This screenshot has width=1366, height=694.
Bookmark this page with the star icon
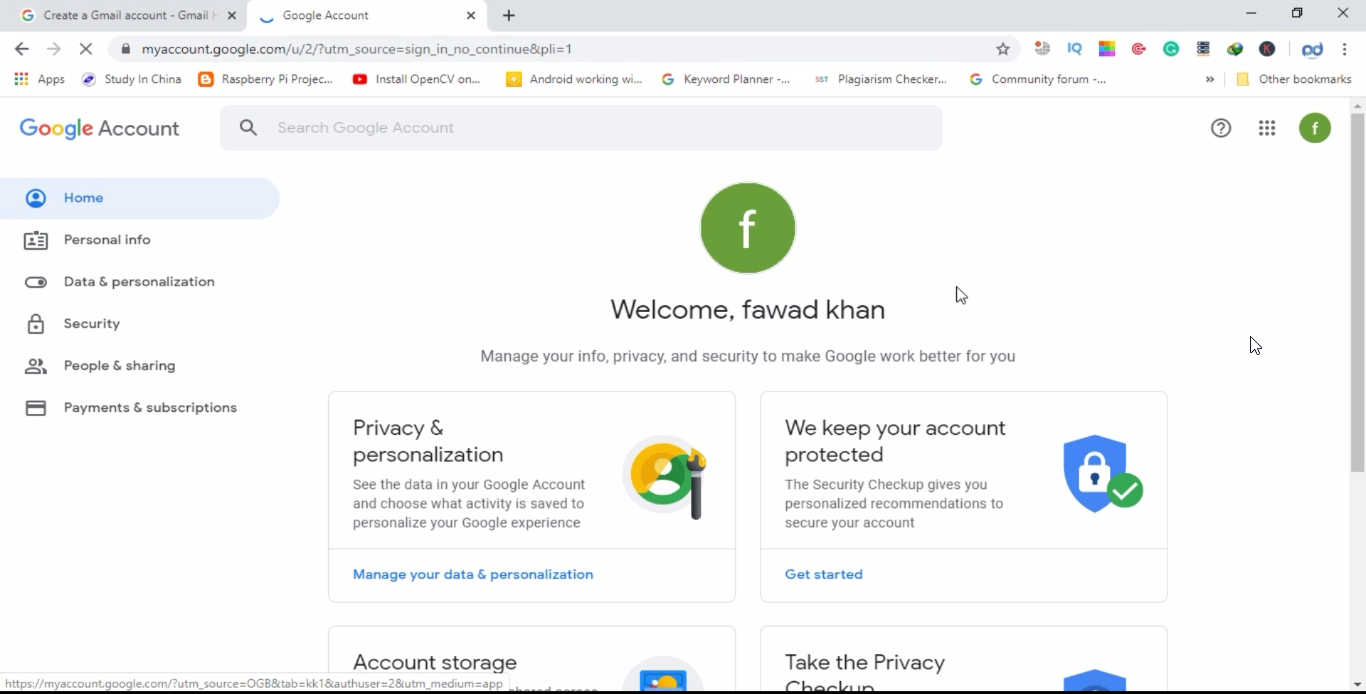(x=1003, y=49)
